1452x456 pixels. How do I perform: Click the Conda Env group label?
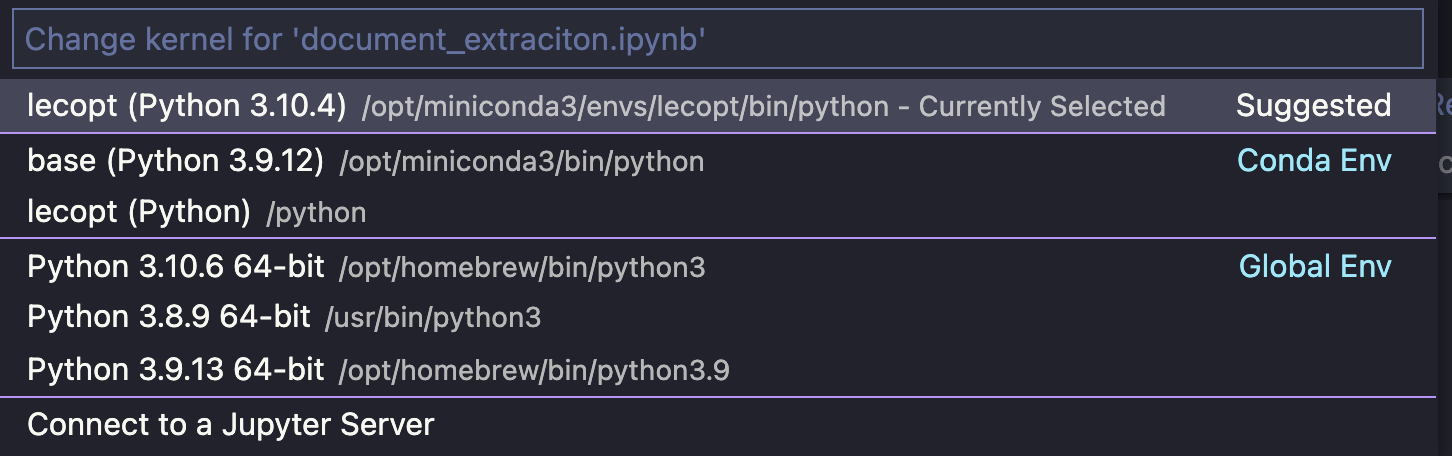pyautogui.click(x=1314, y=160)
